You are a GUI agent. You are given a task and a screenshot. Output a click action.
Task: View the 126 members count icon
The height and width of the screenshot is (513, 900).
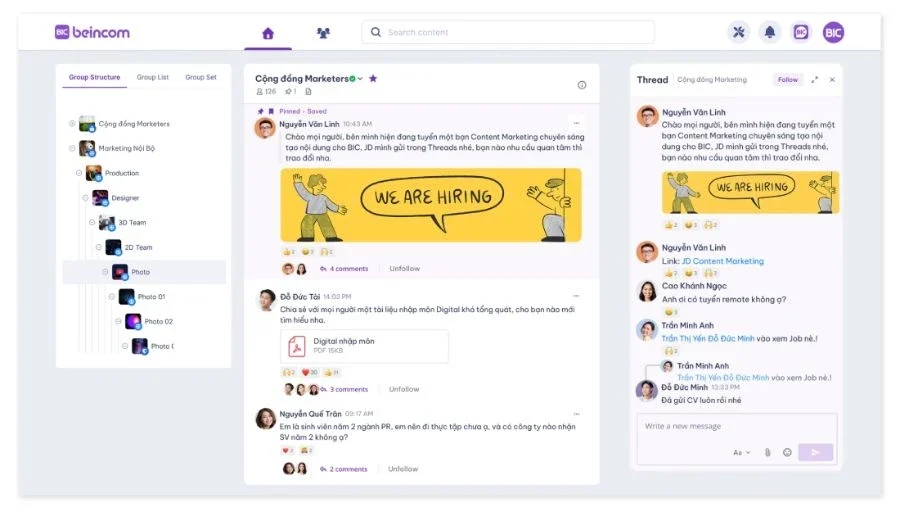[266, 91]
